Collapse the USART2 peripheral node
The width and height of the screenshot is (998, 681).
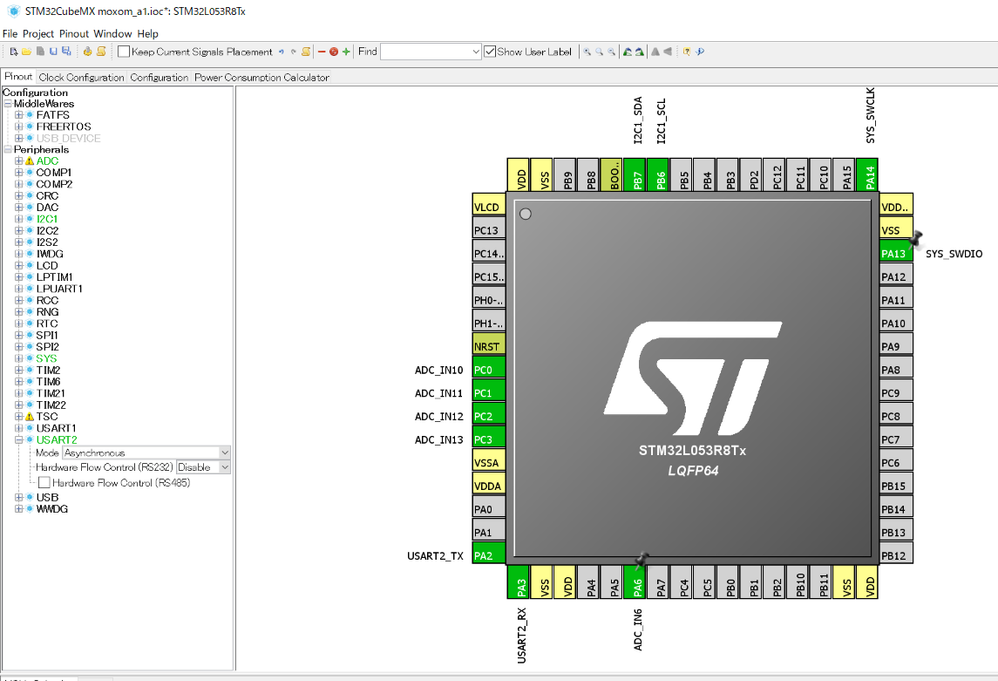click(18, 440)
